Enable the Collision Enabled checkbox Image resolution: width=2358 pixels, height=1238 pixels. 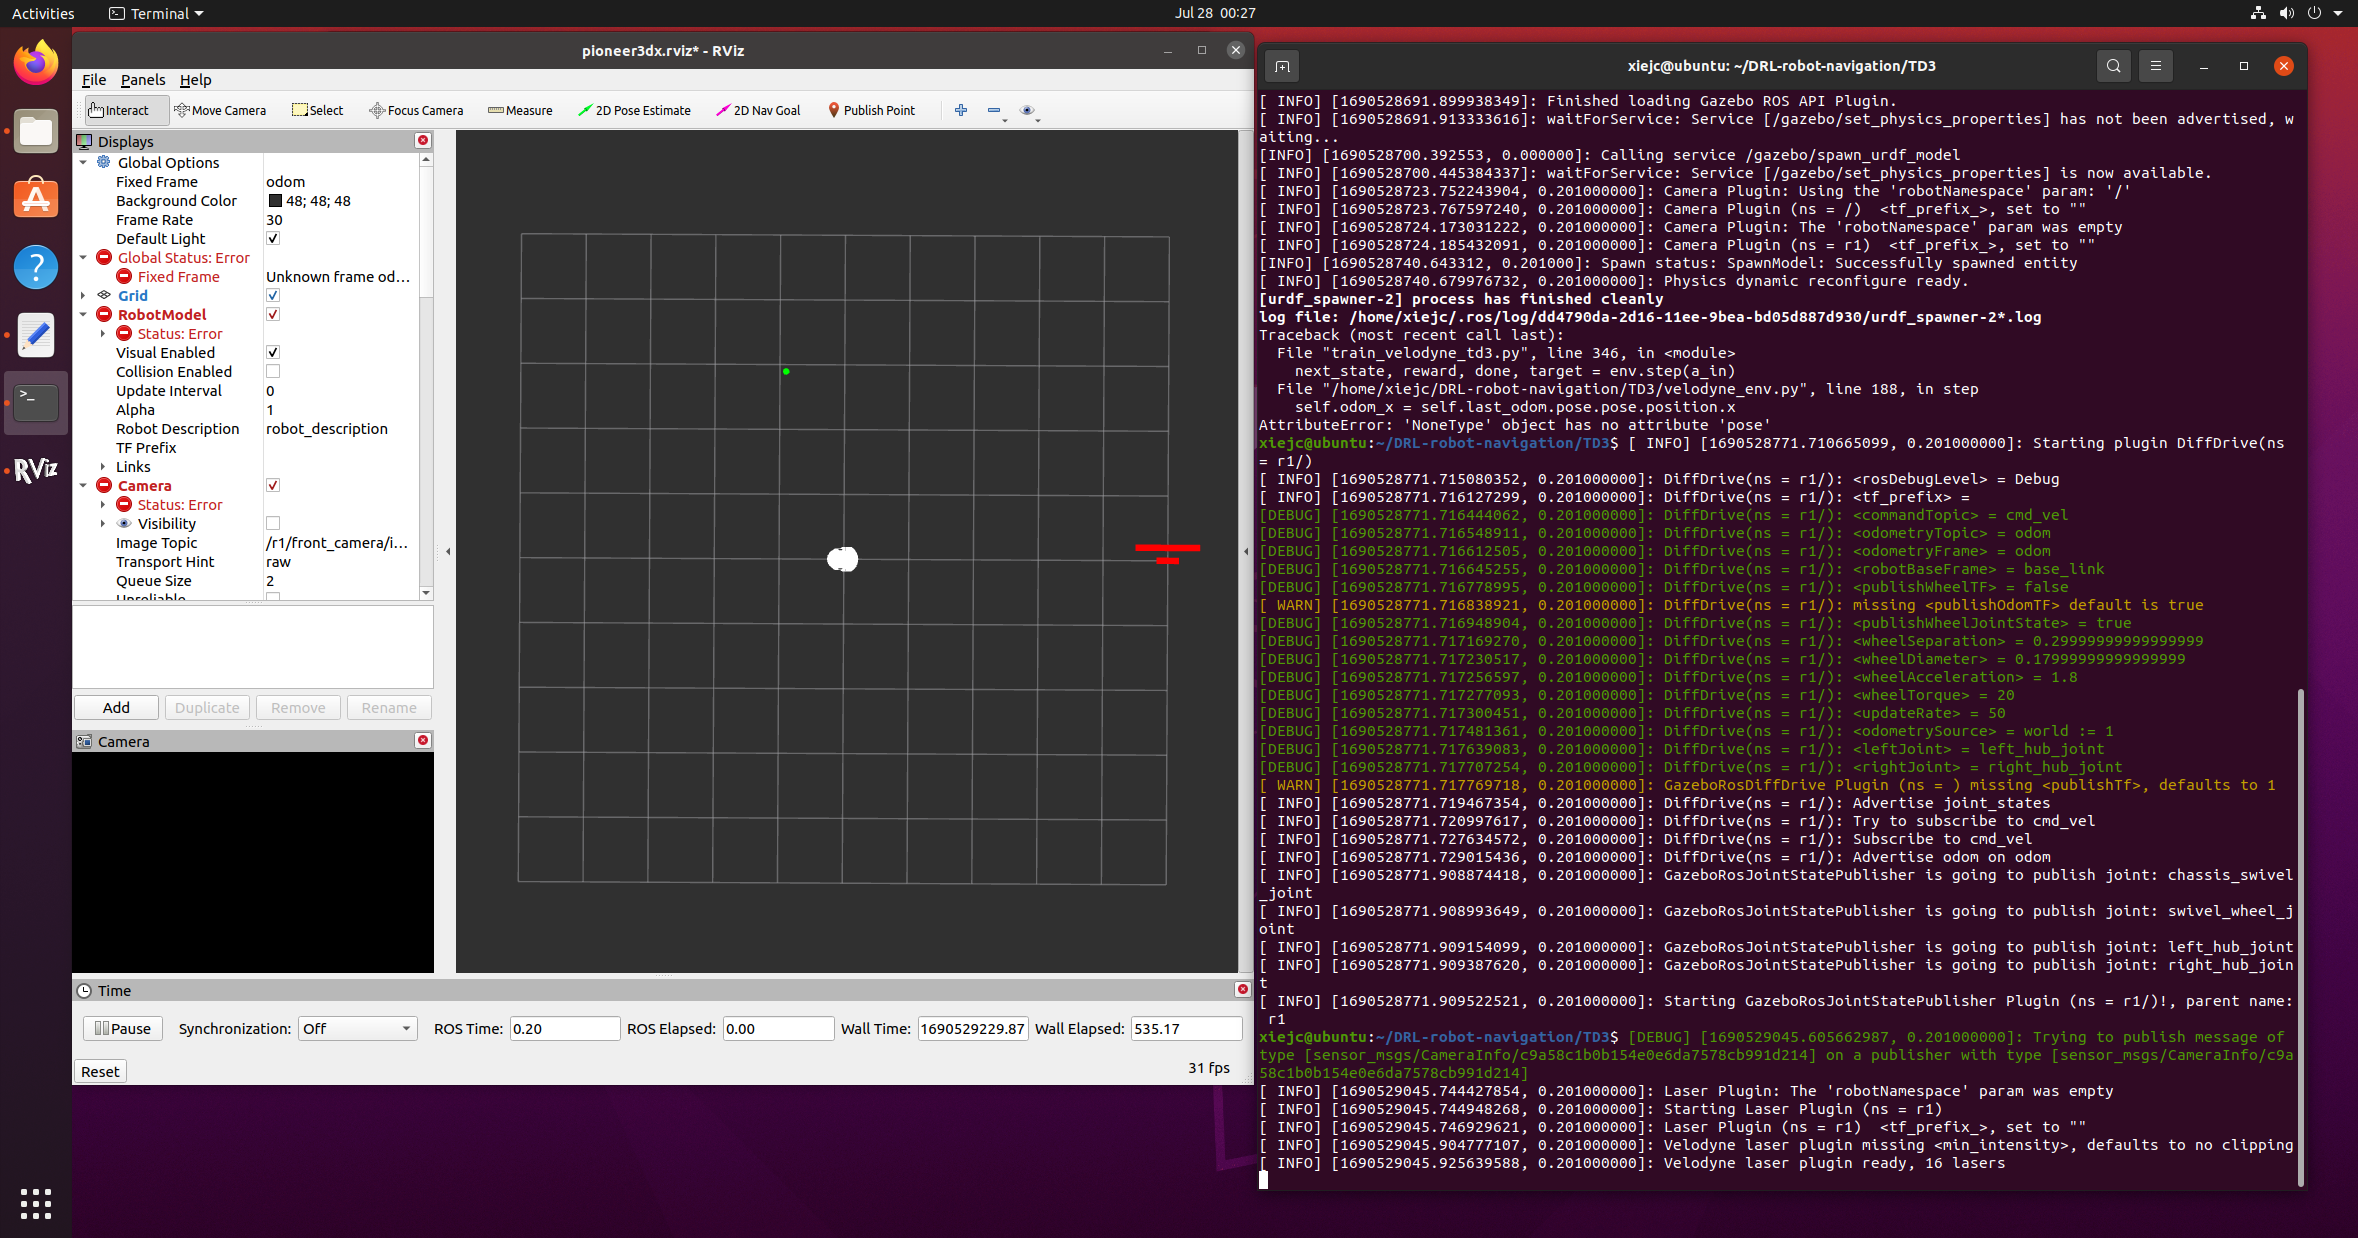[272, 371]
